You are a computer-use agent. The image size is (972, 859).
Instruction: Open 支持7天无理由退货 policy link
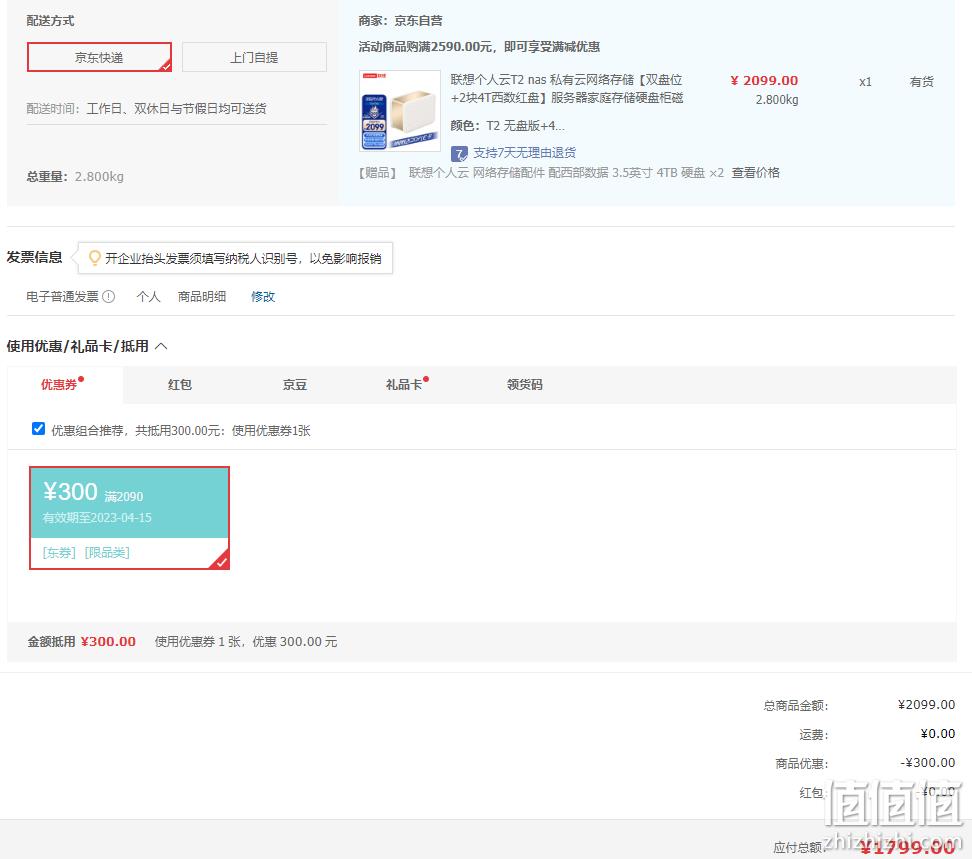tap(524, 152)
